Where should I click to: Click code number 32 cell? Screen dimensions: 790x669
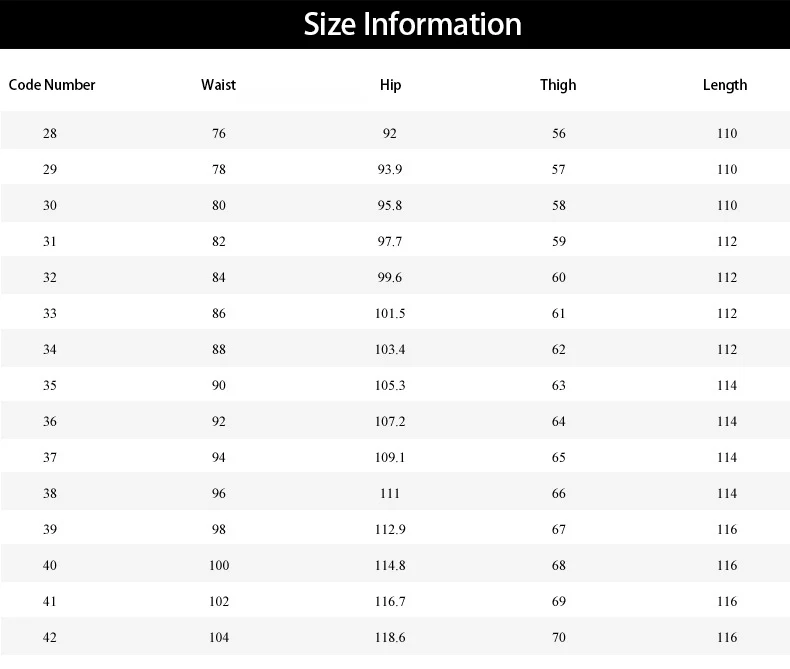pos(50,278)
